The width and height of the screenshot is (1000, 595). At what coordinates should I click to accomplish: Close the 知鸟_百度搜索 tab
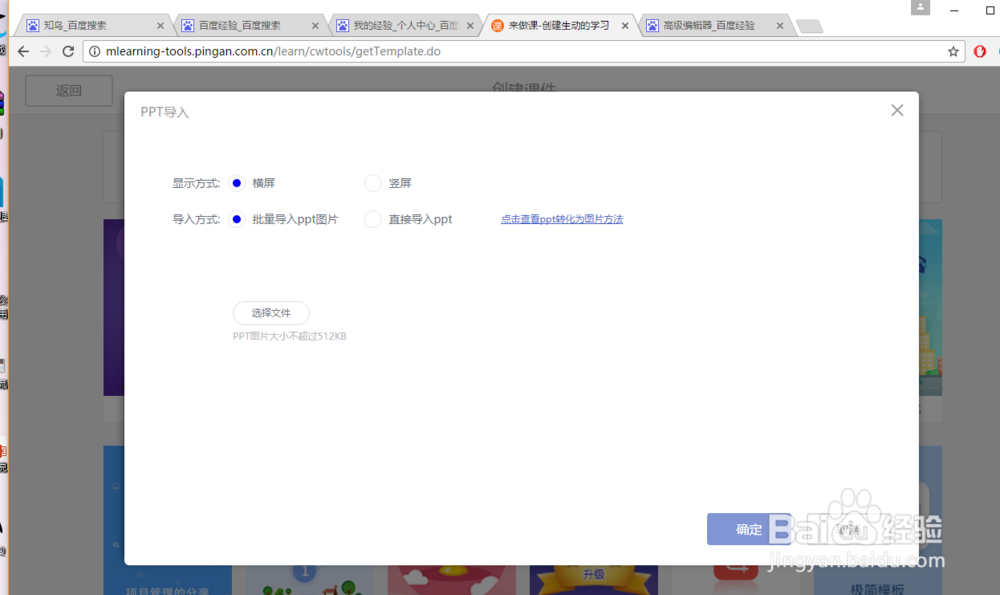(160, 26)
